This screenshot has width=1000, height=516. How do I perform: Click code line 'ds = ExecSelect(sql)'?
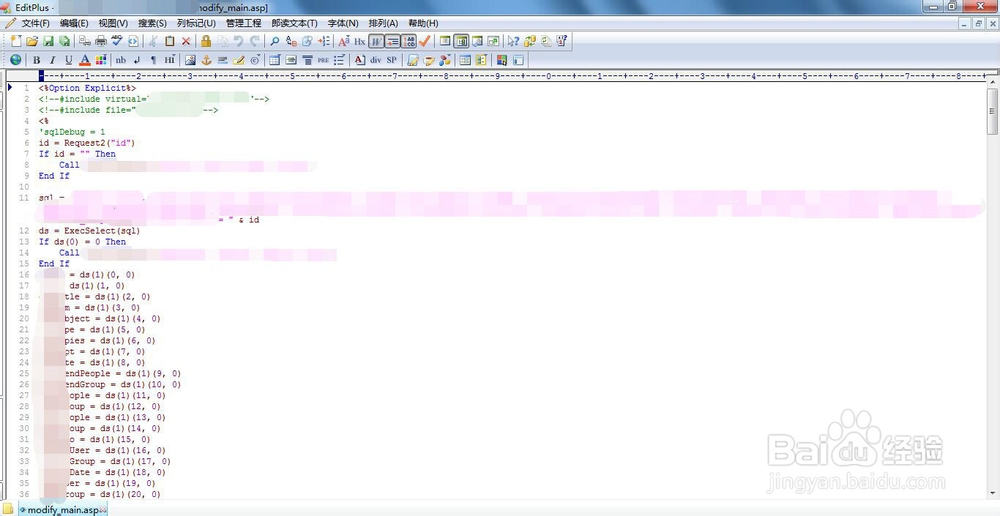click(x=89, y=230)
